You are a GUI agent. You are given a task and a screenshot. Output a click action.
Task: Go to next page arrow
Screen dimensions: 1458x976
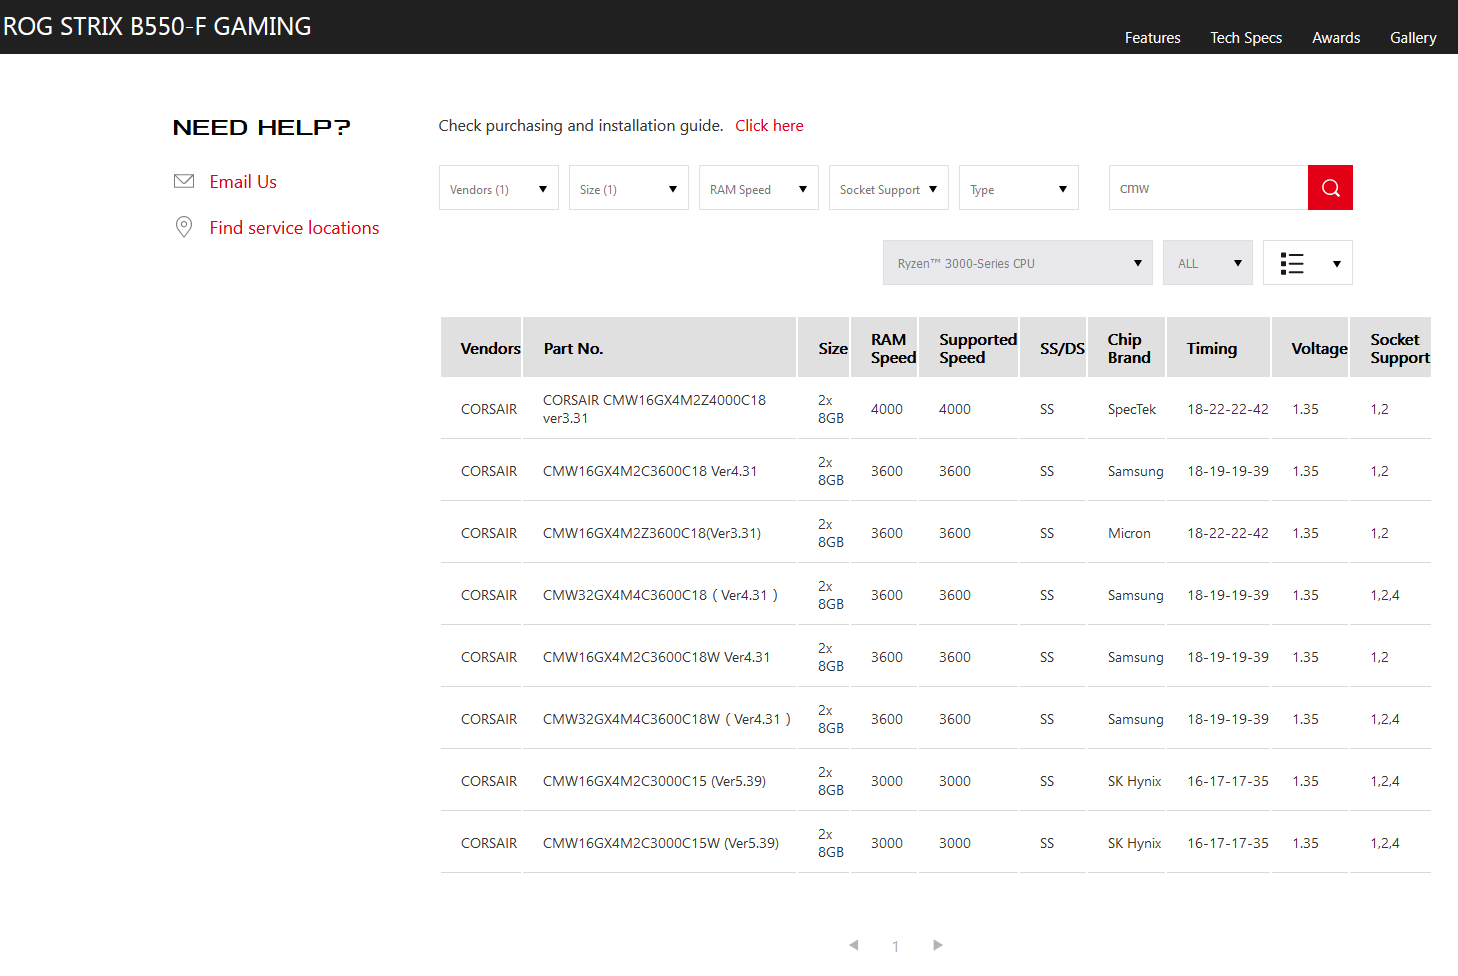click(937, 945)
